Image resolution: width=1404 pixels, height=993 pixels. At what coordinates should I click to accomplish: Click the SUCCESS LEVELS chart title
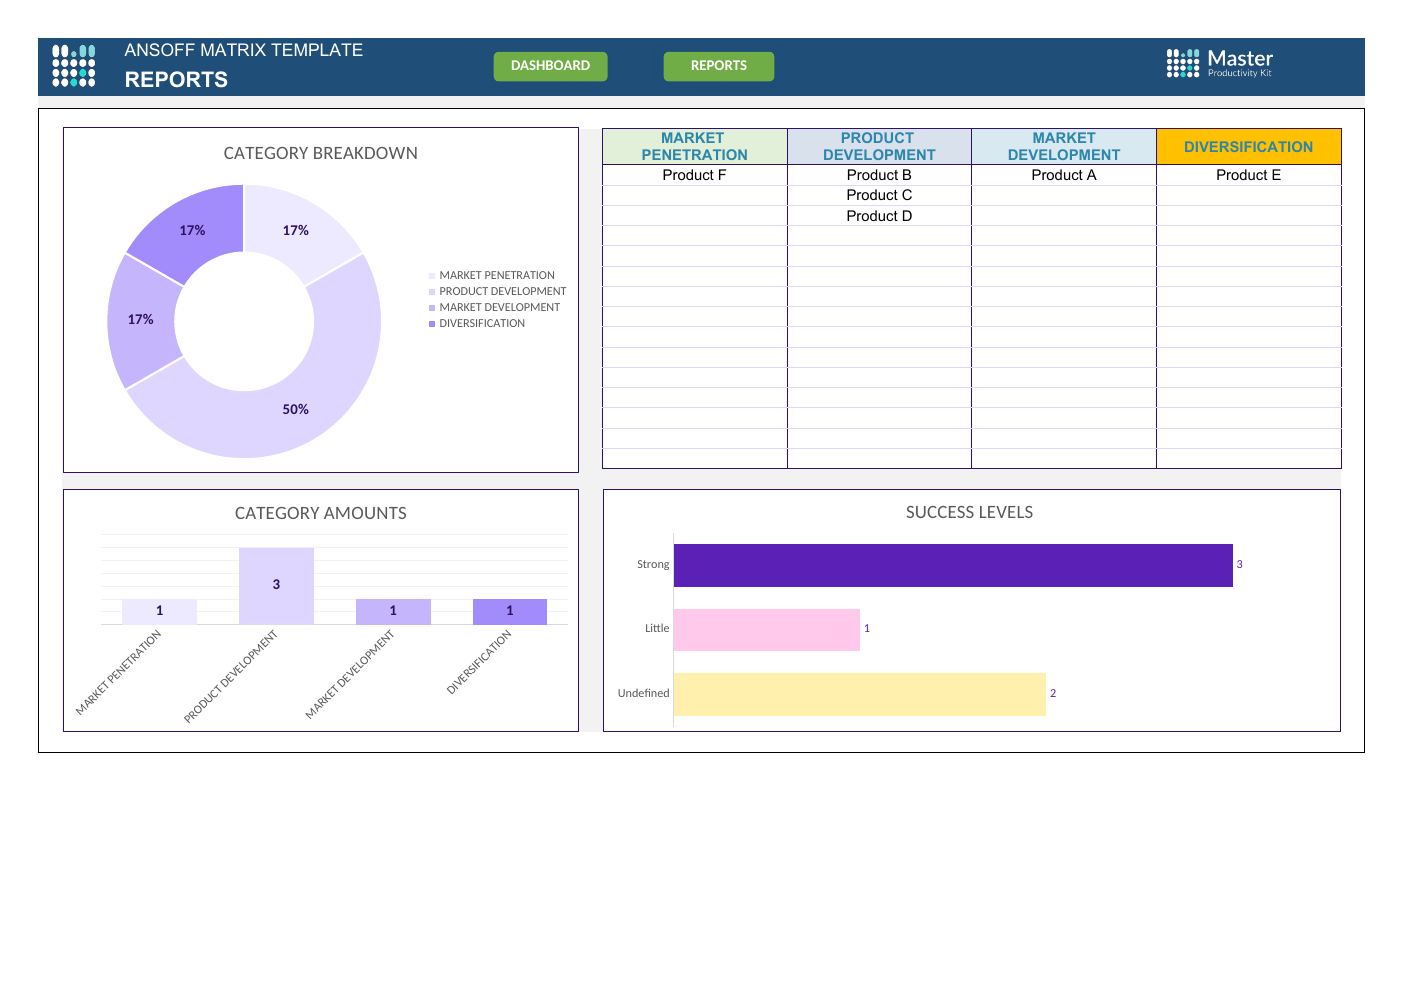click(x=970, y=512)
